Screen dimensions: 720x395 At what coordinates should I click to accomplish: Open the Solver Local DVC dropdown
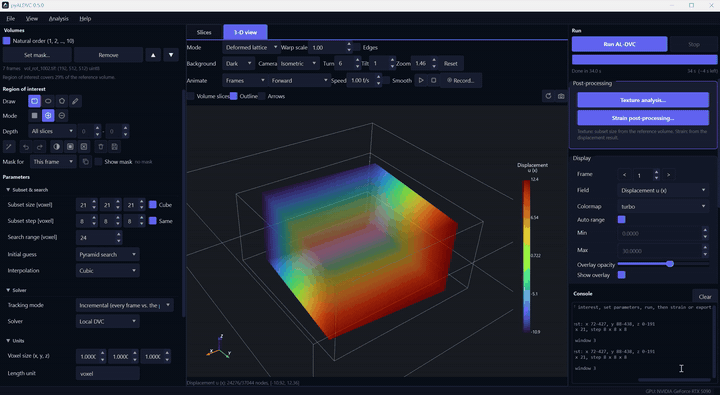click(x=107, y=322)
